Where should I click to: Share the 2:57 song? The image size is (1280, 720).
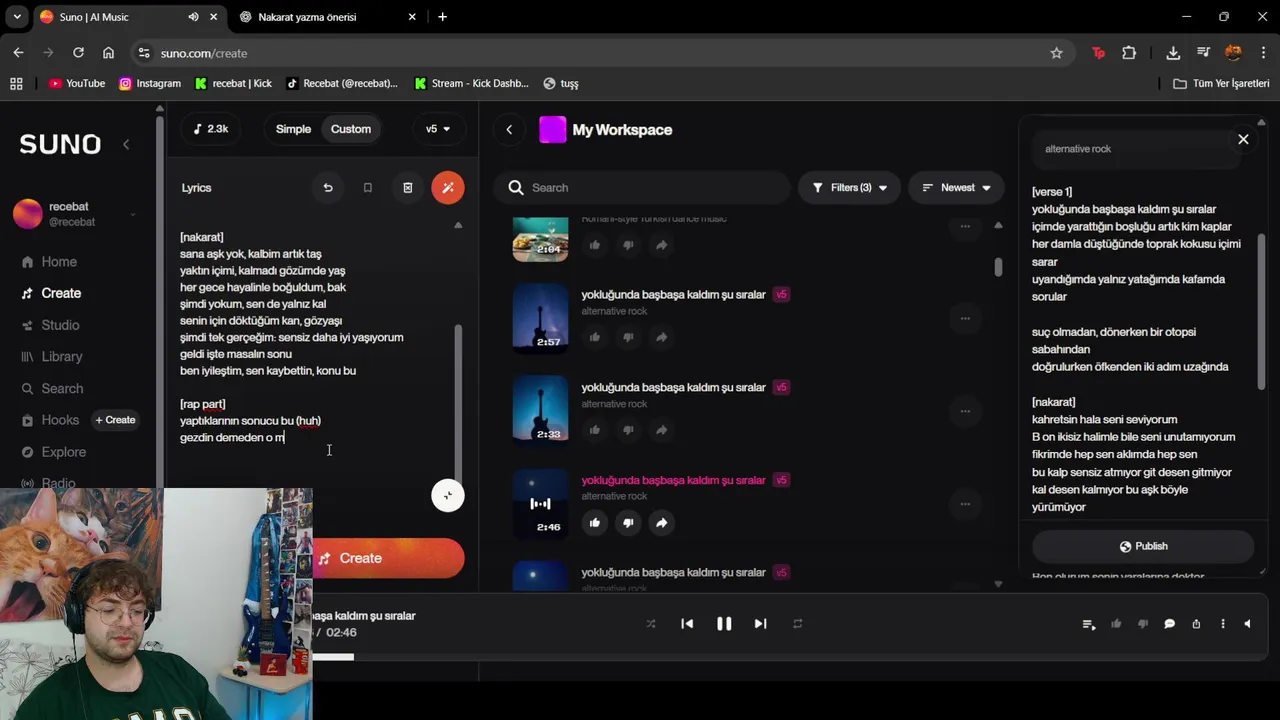pos(661,337)
